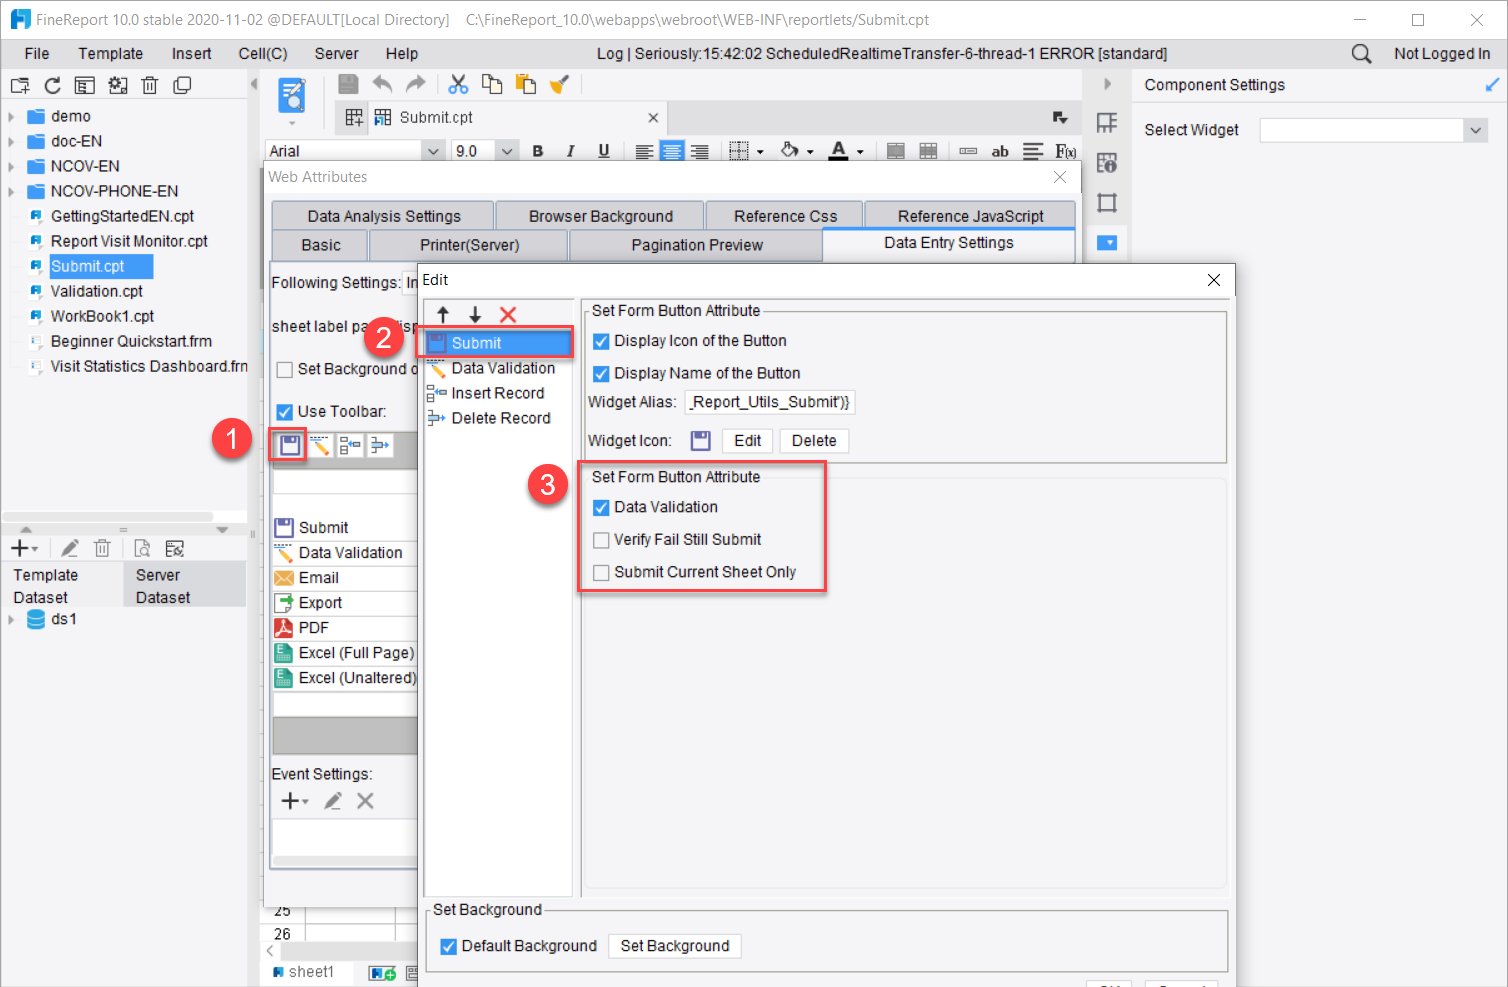Screen dimensions: 1508x987
Task: Click the Save template toolbar icon
Action: click(348, 85)
